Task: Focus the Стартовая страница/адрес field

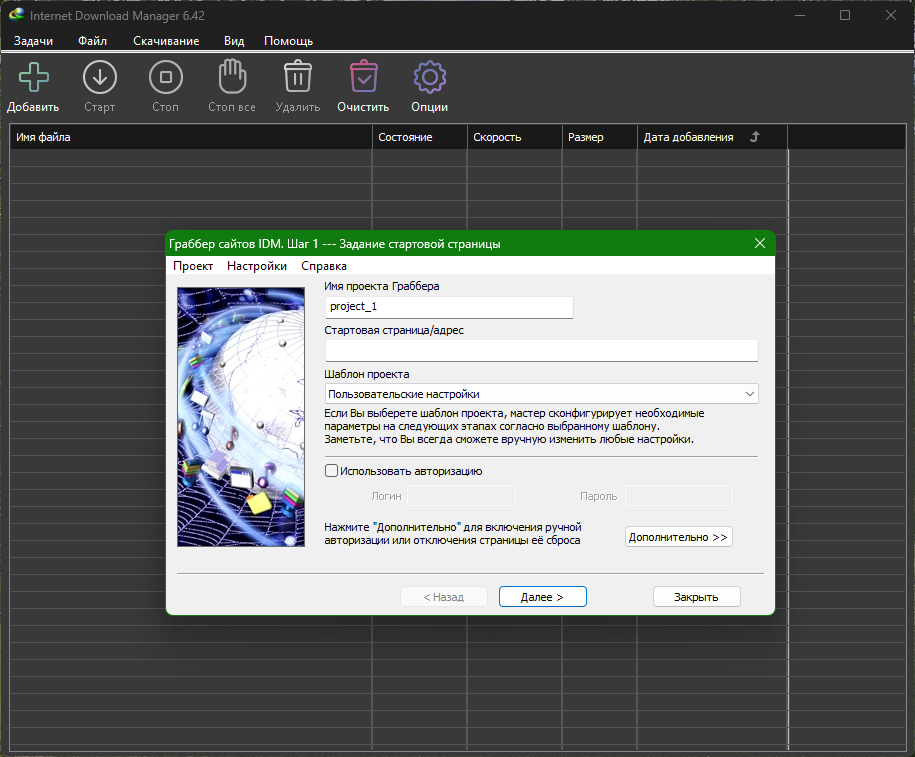Action: [x=542, y=351]
